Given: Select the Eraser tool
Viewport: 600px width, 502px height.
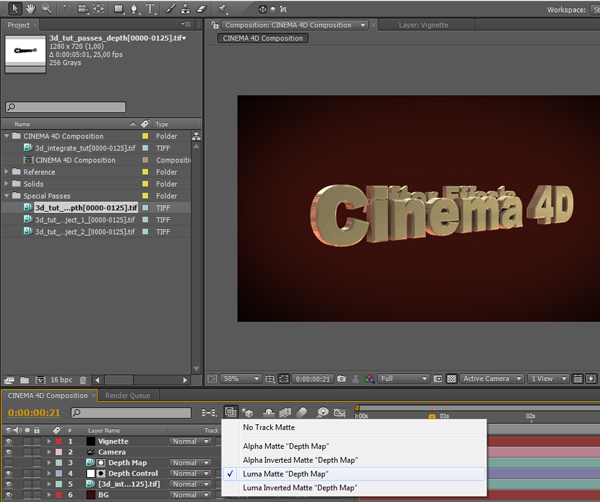Looking at the screenshot, I should 201,9.
